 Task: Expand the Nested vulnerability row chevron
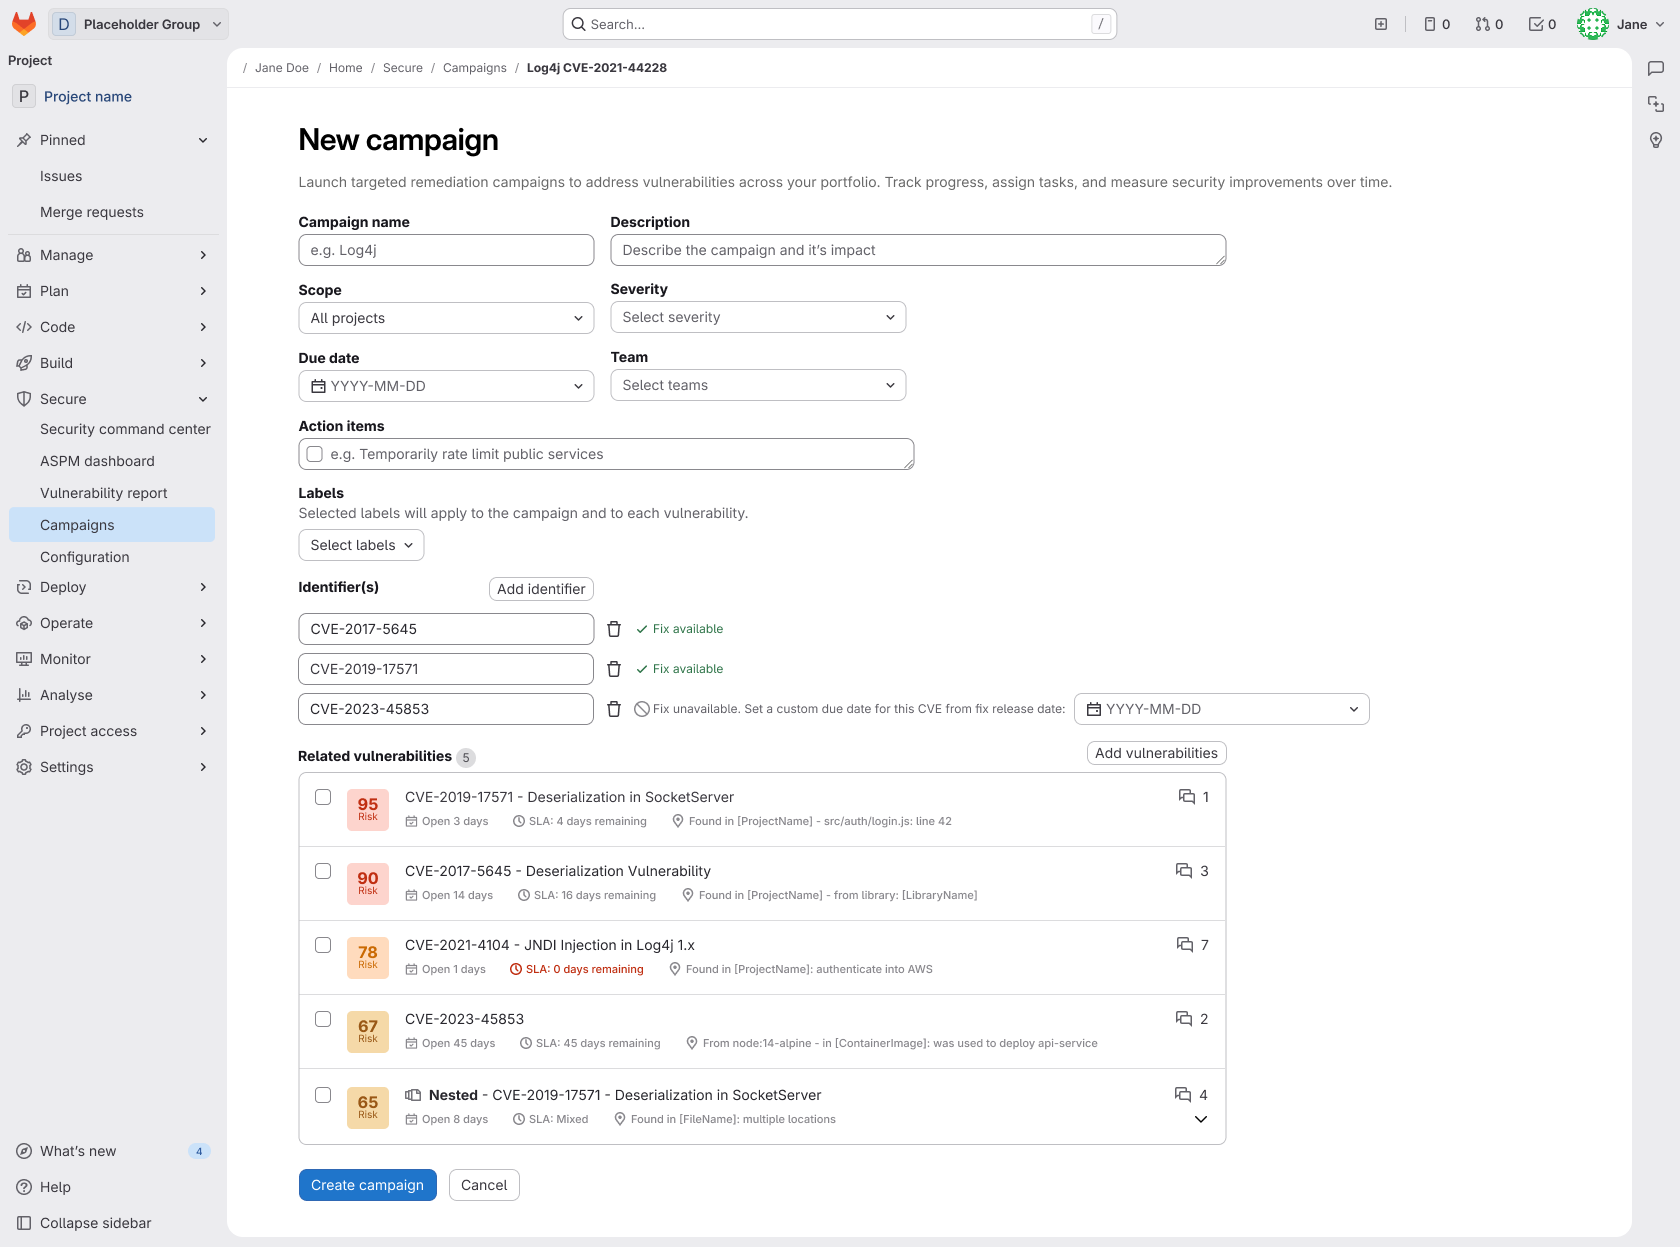pyautogui.click(x=1201, y=1119)
